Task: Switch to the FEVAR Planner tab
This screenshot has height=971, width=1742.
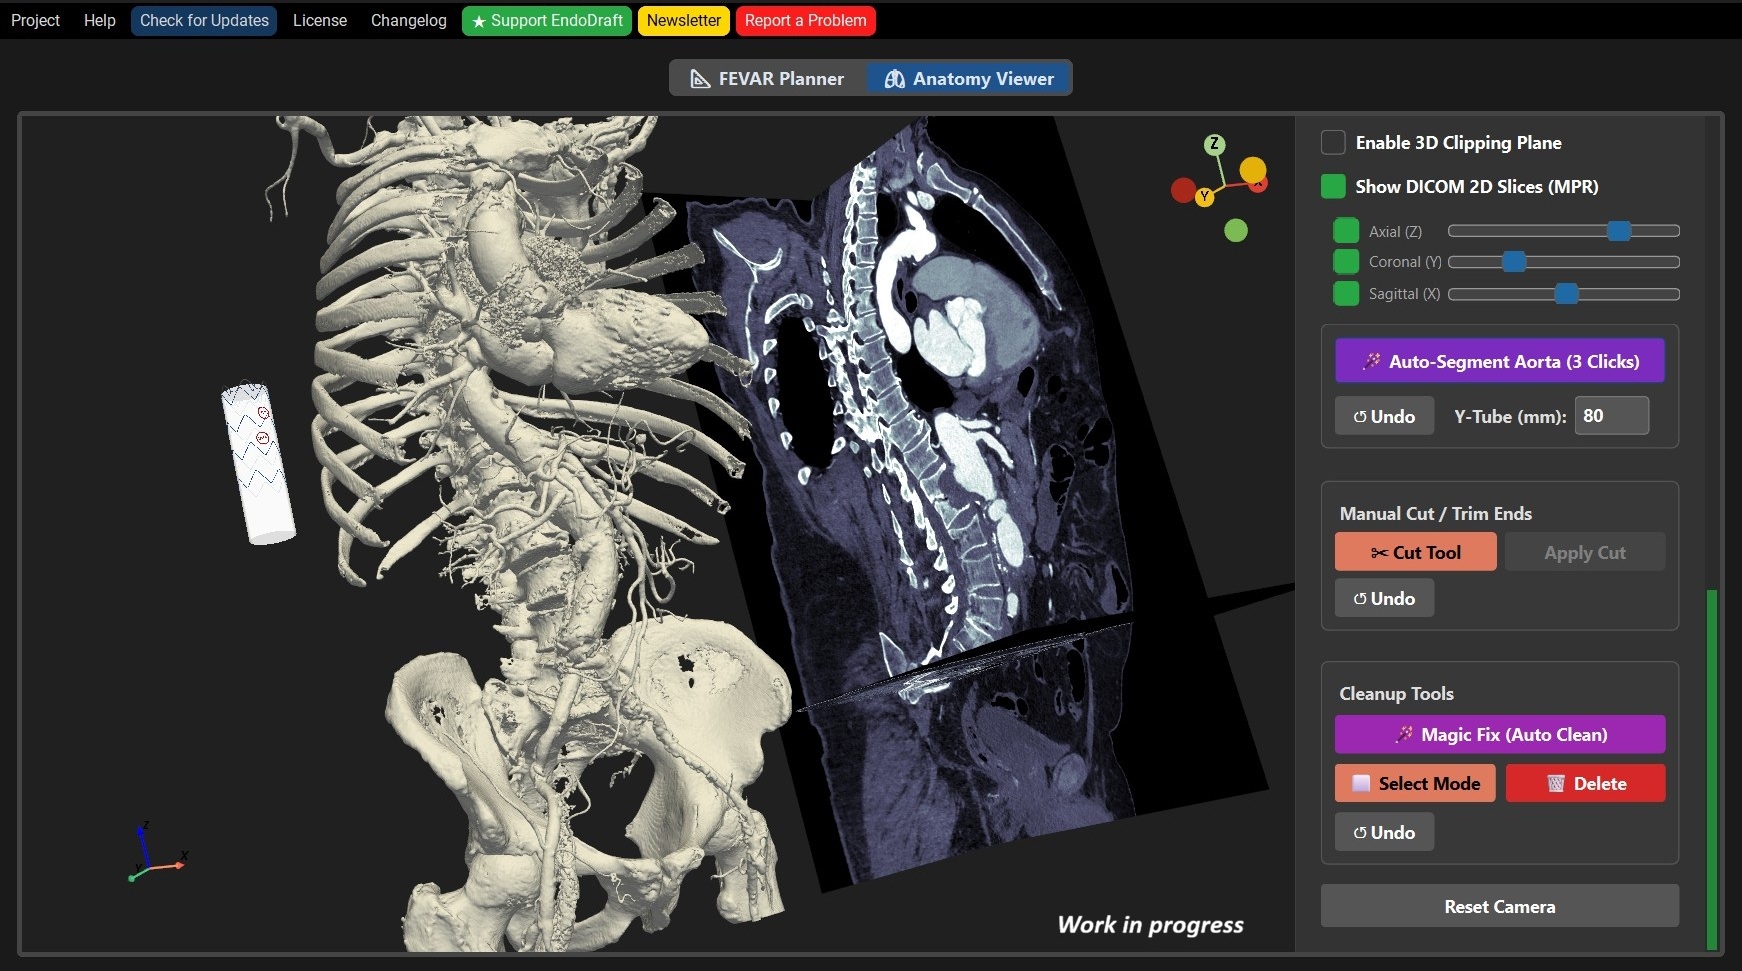Action: click(767, 78)
